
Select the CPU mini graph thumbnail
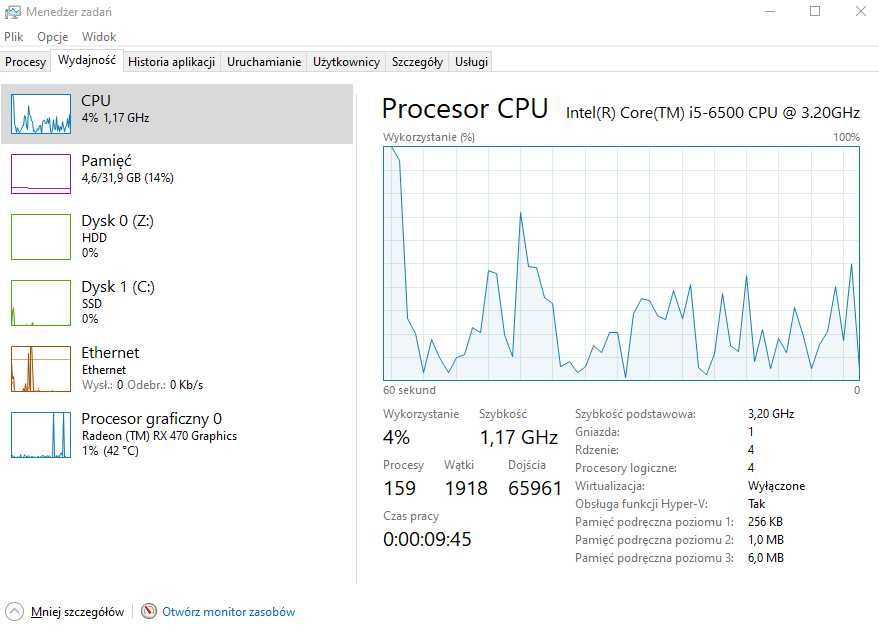[x=41, y=114]
